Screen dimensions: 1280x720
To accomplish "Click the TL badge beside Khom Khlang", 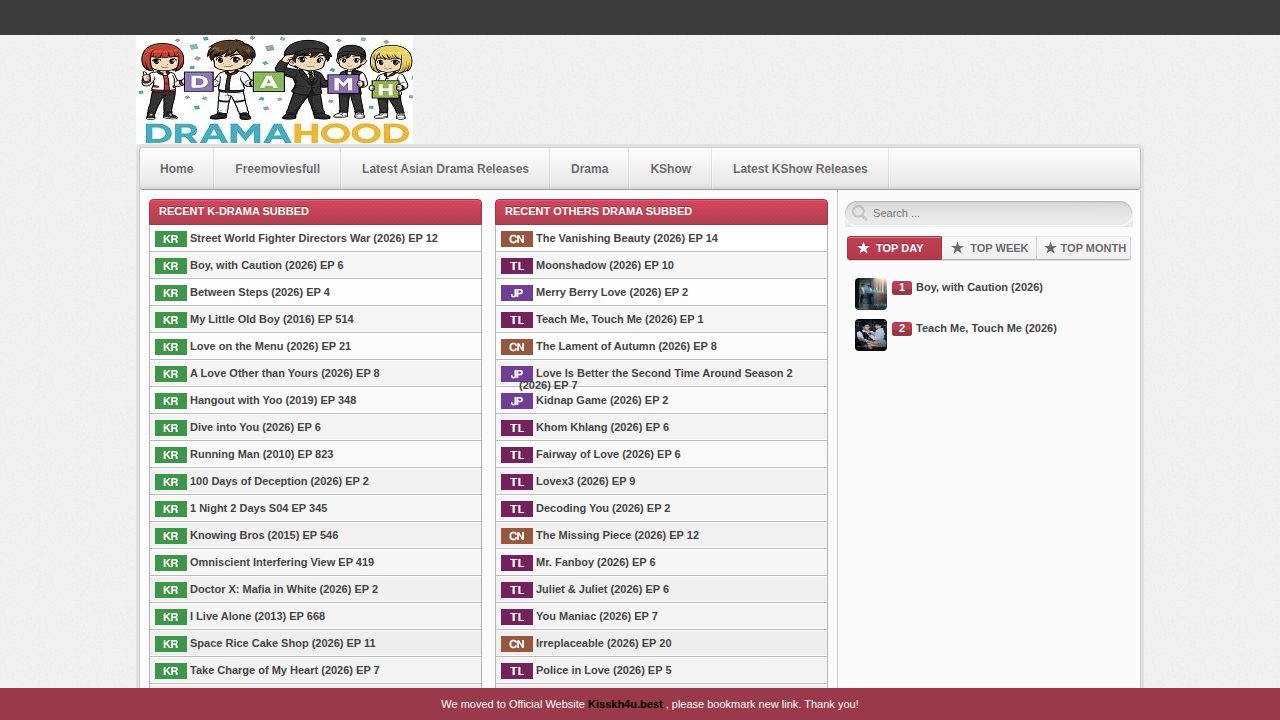I will (x=517, y=428).
